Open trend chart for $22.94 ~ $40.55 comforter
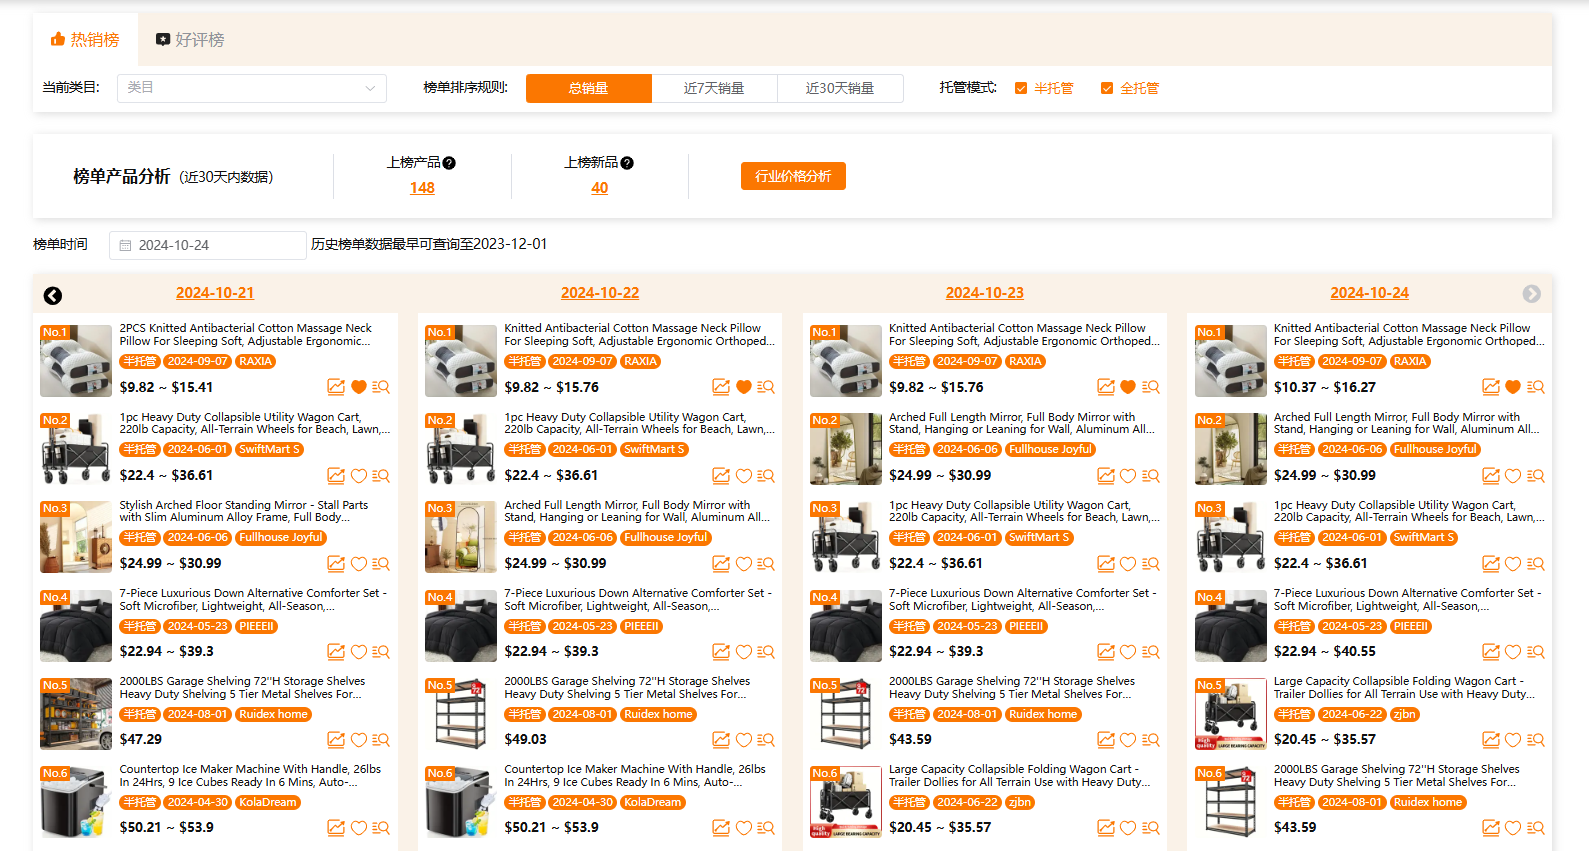 click(1491, 652)
